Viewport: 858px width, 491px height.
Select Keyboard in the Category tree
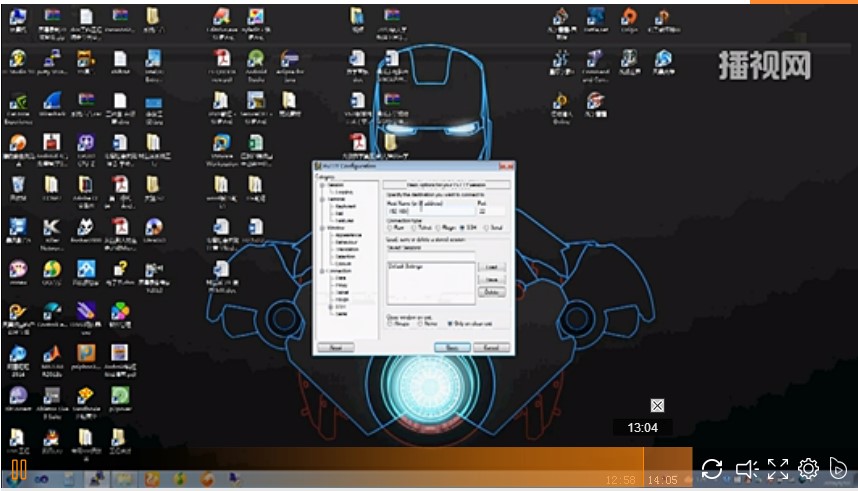345,206
